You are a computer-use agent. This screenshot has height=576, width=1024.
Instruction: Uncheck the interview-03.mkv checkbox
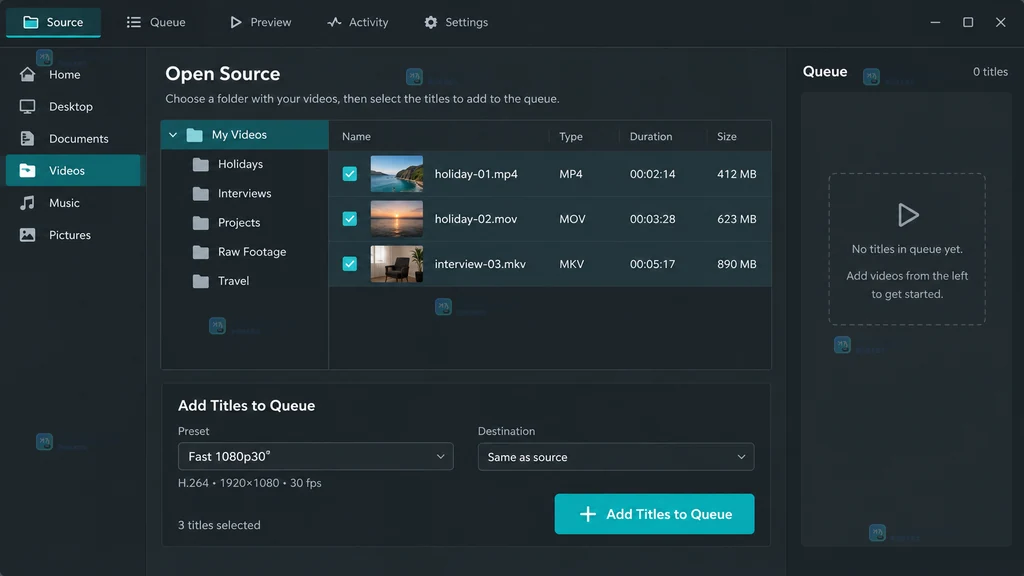click(350, 264)
